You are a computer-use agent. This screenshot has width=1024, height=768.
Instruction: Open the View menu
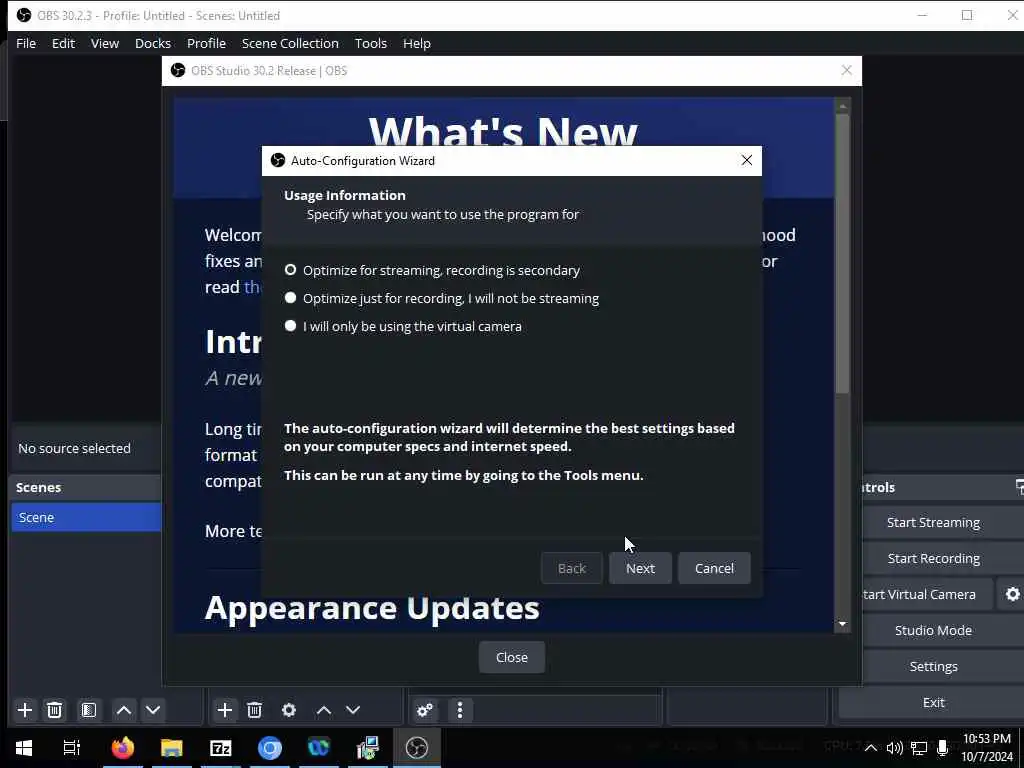[104, 43]
